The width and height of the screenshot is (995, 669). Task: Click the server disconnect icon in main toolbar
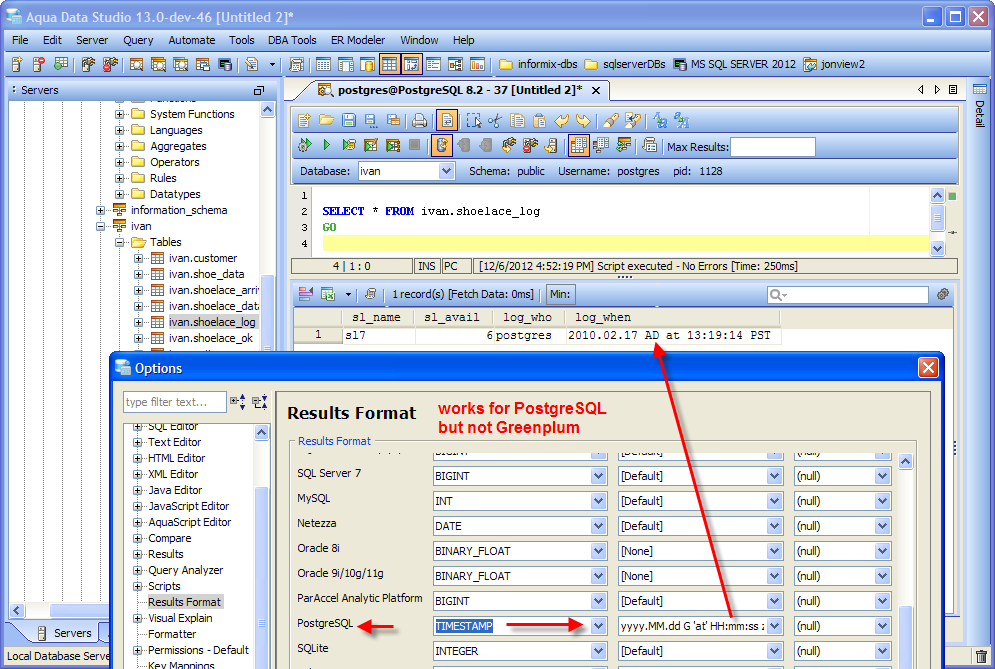tap(110, 64)
